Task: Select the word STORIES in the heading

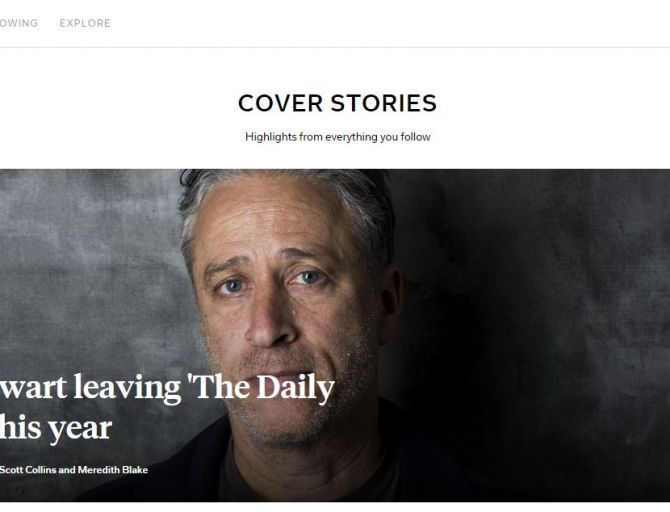Action: point(384,103)
